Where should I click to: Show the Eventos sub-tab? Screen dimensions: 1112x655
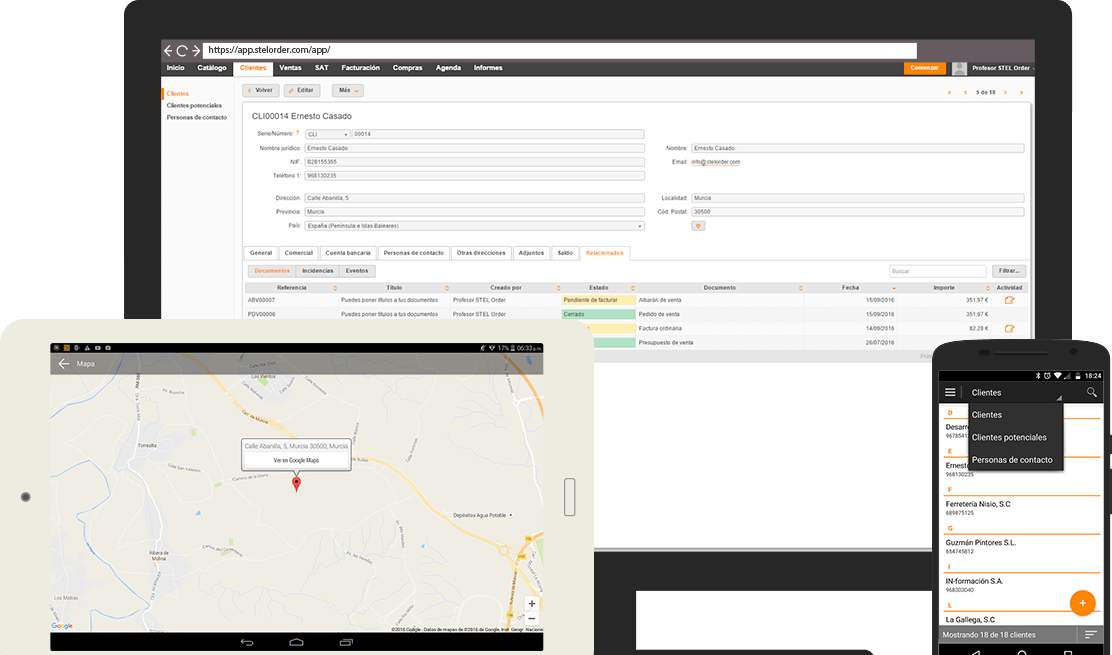coord(357,271)
